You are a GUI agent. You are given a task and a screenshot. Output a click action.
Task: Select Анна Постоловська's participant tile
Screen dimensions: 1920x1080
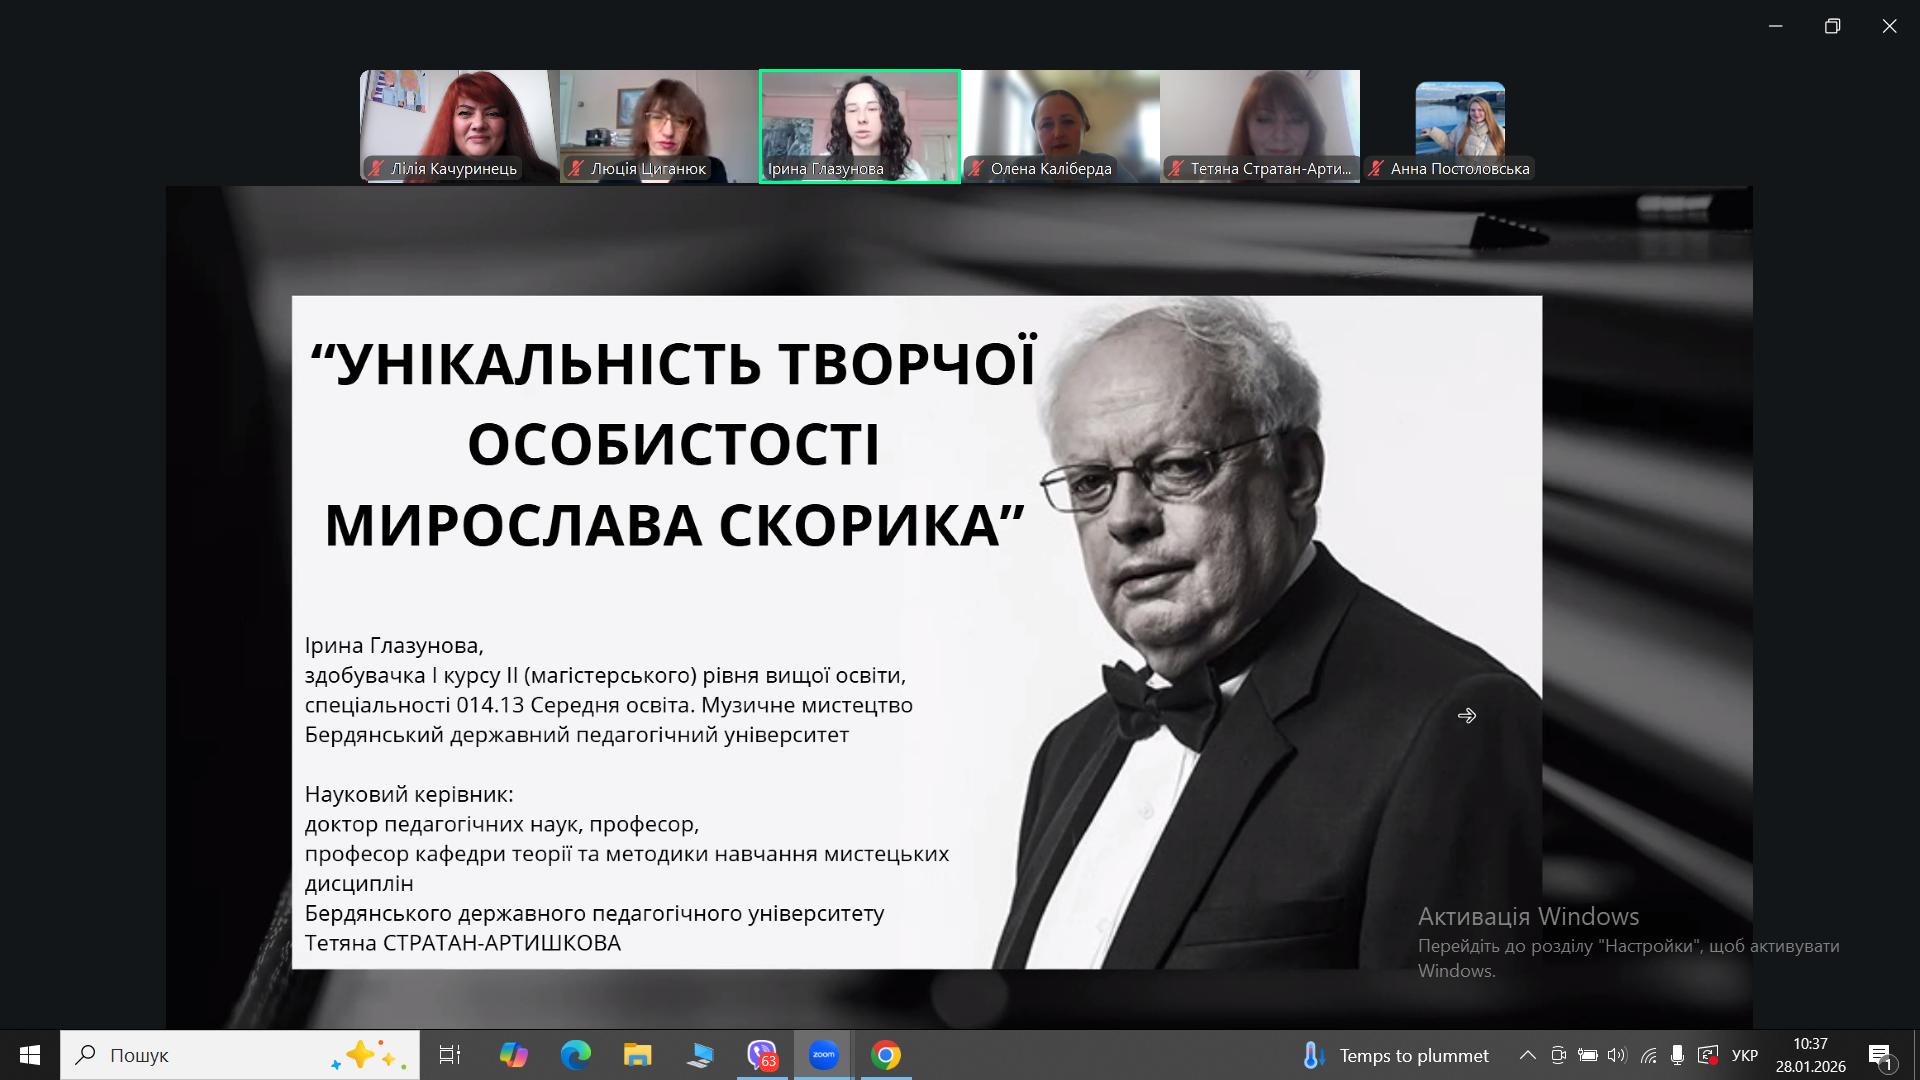1460,126
